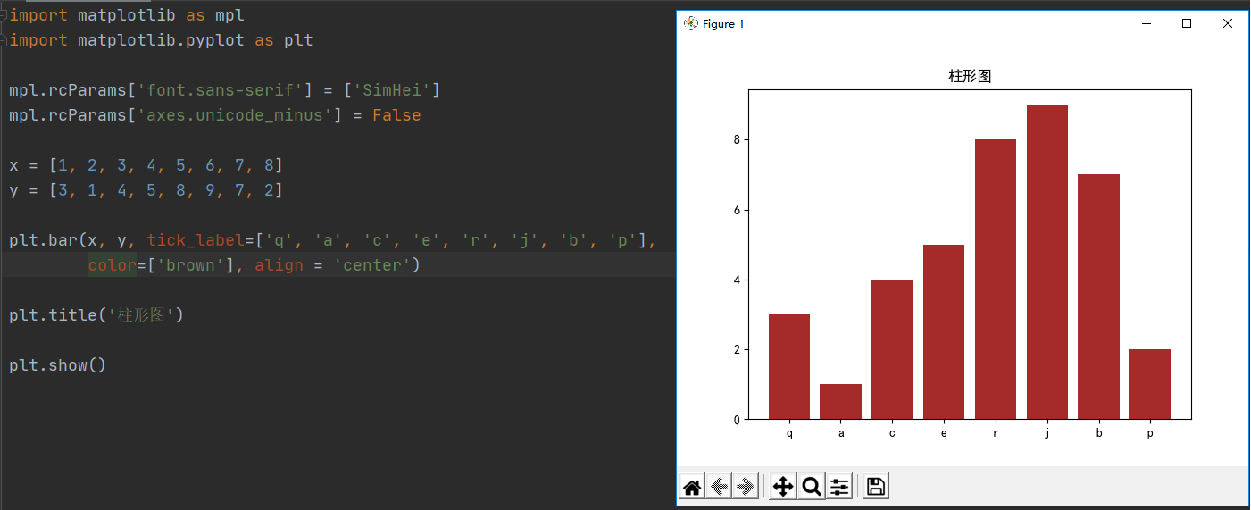Go back to previous view arrow

(719, 487)
